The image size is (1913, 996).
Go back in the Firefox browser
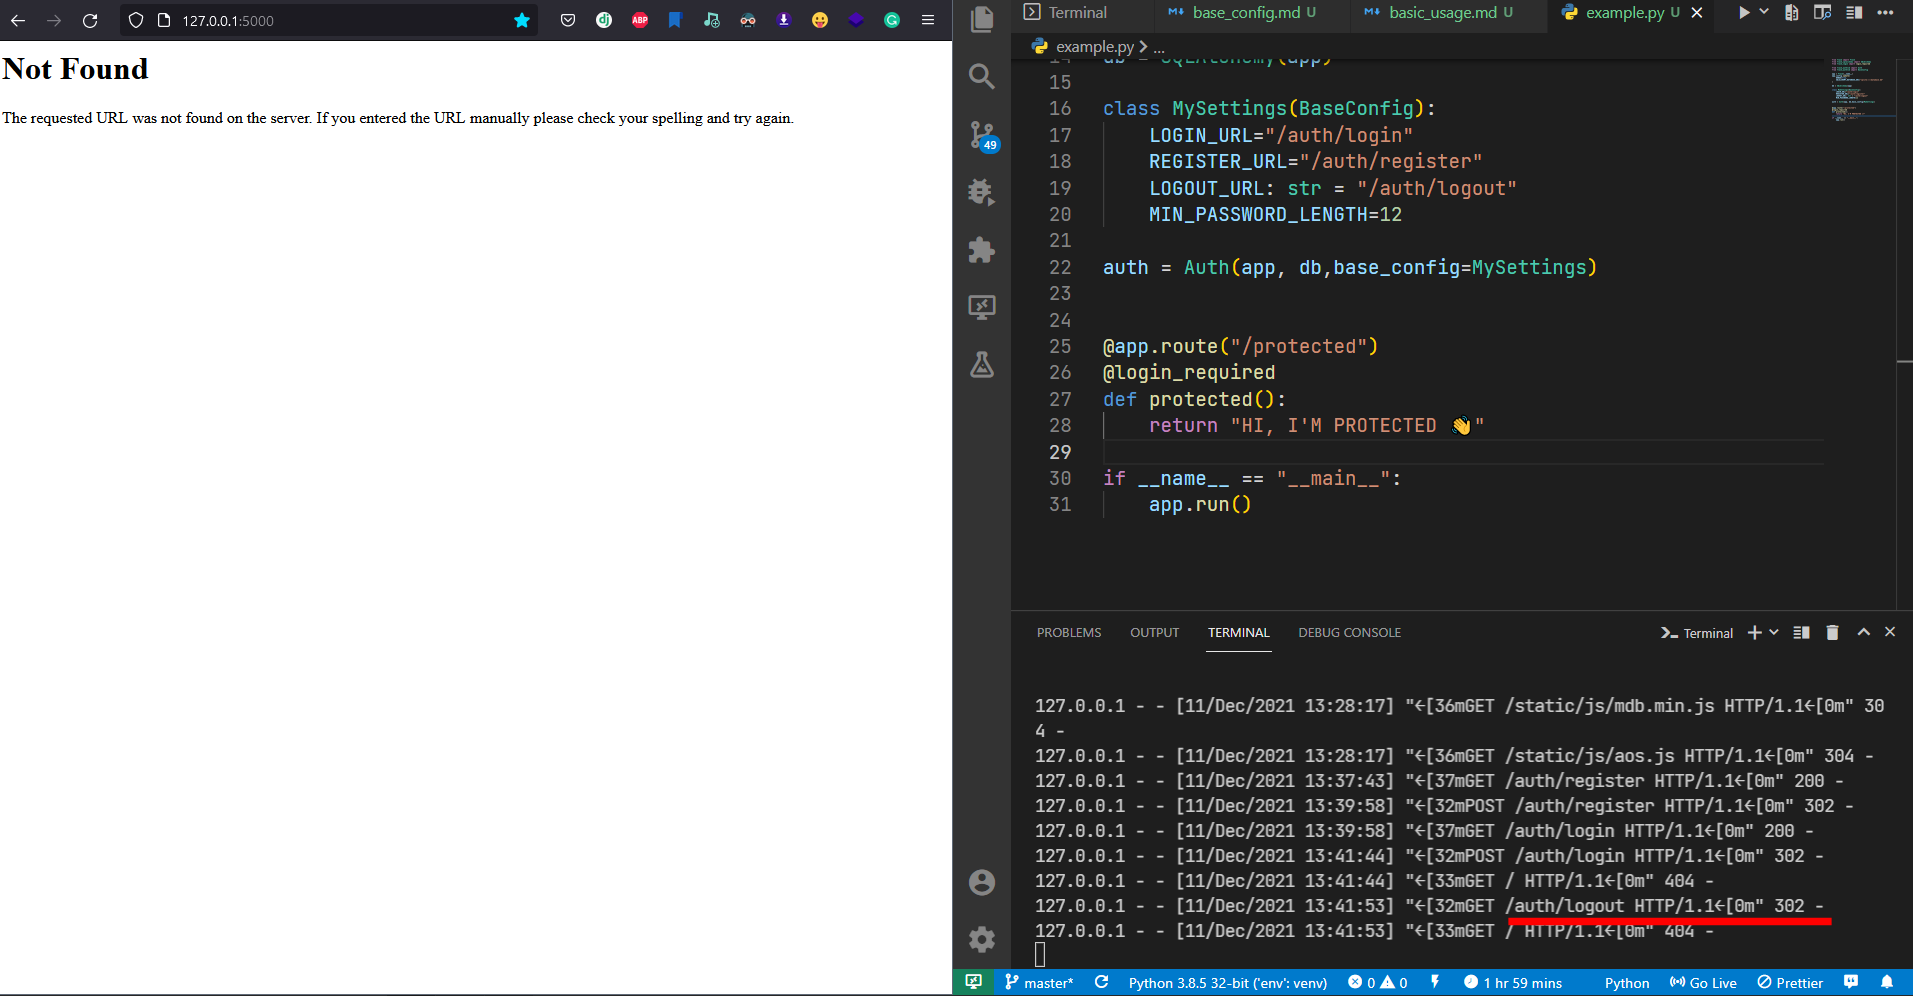[x=18, y=20]
